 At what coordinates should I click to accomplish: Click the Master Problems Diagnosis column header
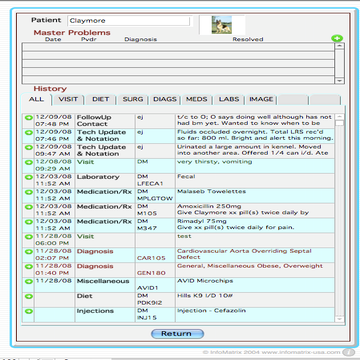pos(141,39)
